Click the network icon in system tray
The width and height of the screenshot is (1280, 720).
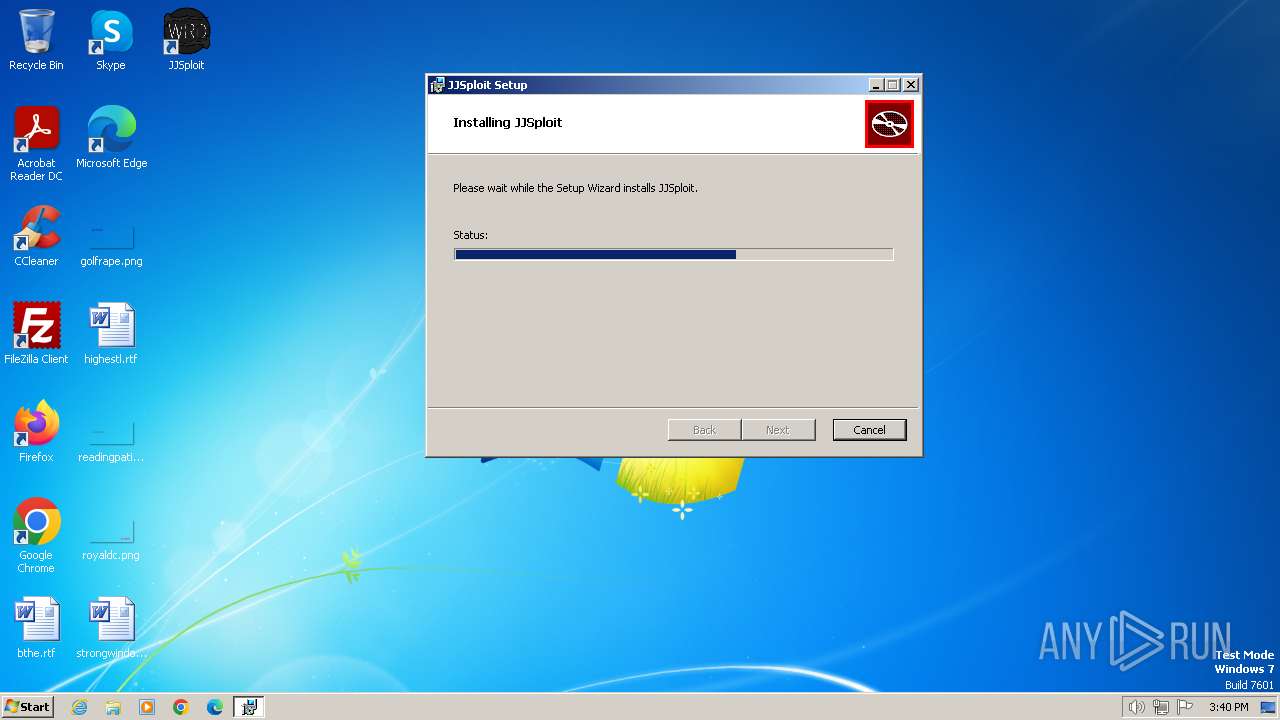(x=1160, y=707)
